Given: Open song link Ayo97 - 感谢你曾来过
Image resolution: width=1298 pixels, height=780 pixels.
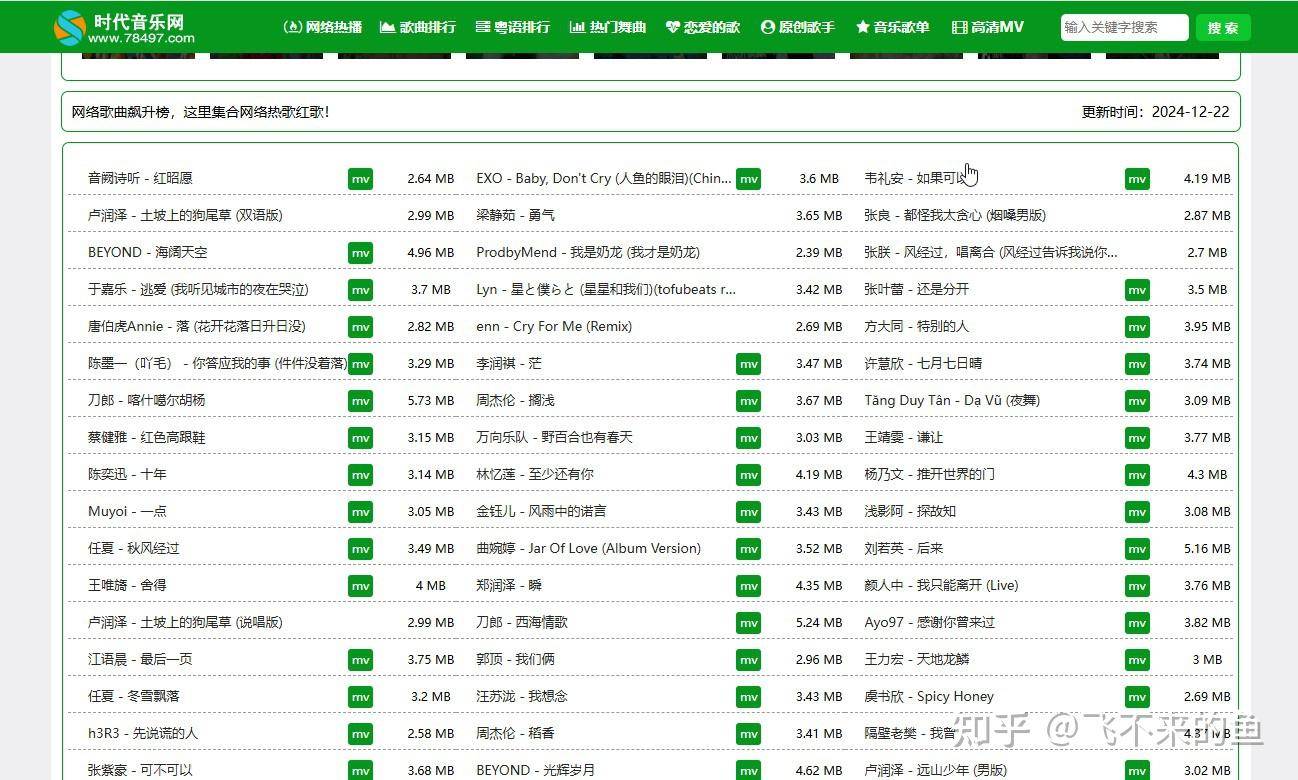Looking at the screenshot, I should pos(929,622).
